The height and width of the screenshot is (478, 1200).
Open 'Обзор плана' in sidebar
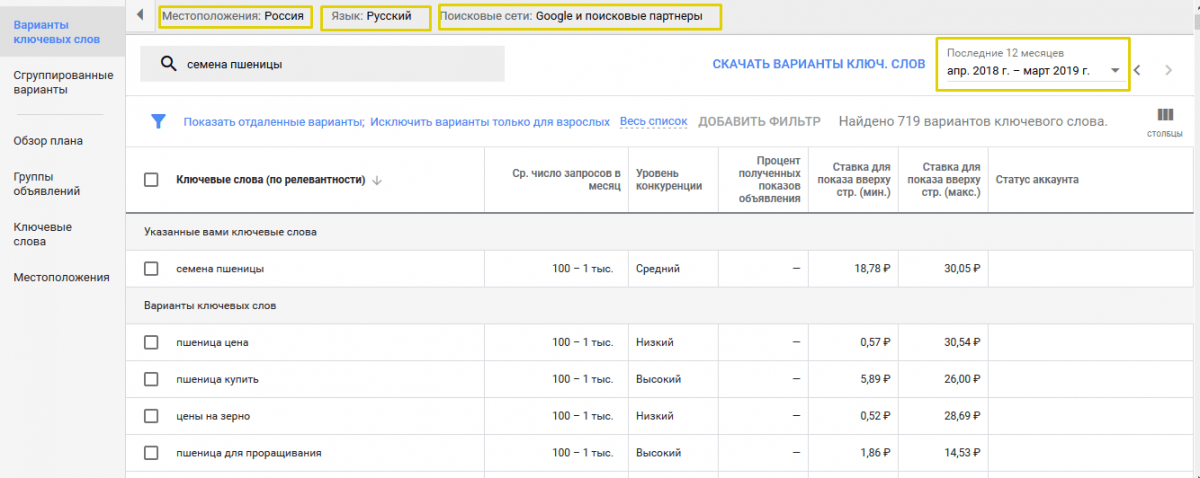tap(48, 140)
